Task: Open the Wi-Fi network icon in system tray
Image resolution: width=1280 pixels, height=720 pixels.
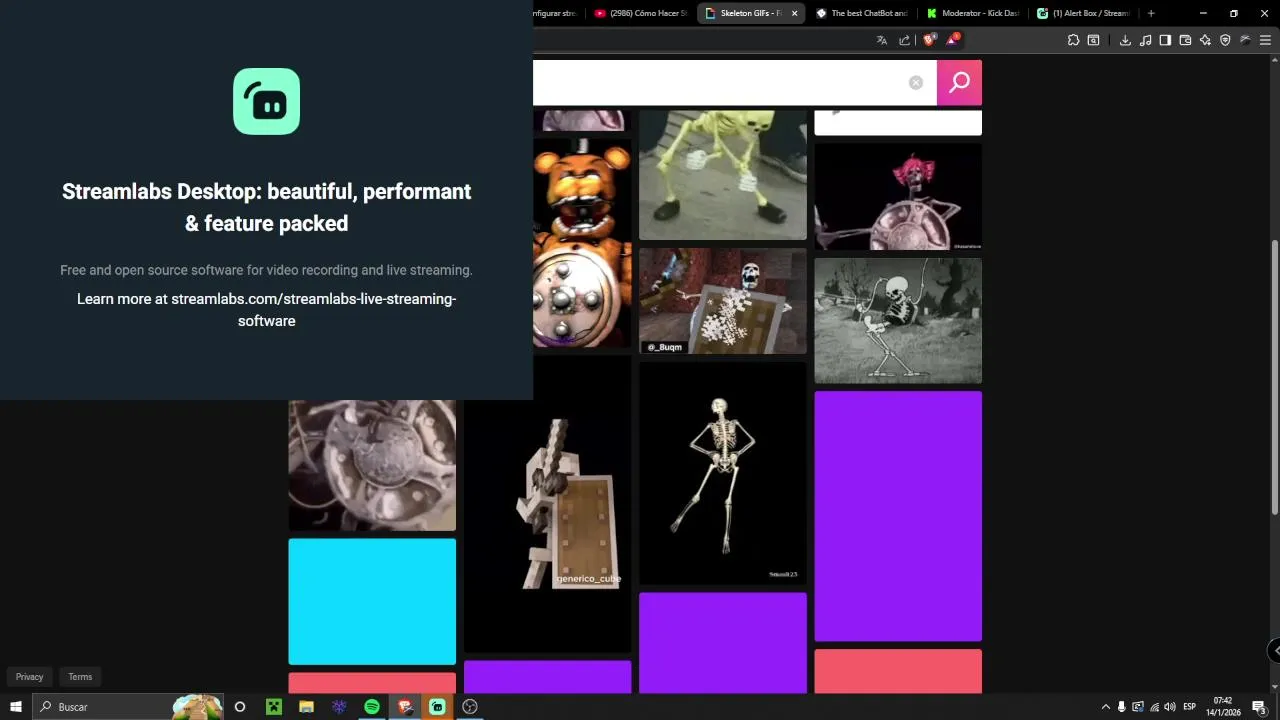Action: tap(1154, 707)
